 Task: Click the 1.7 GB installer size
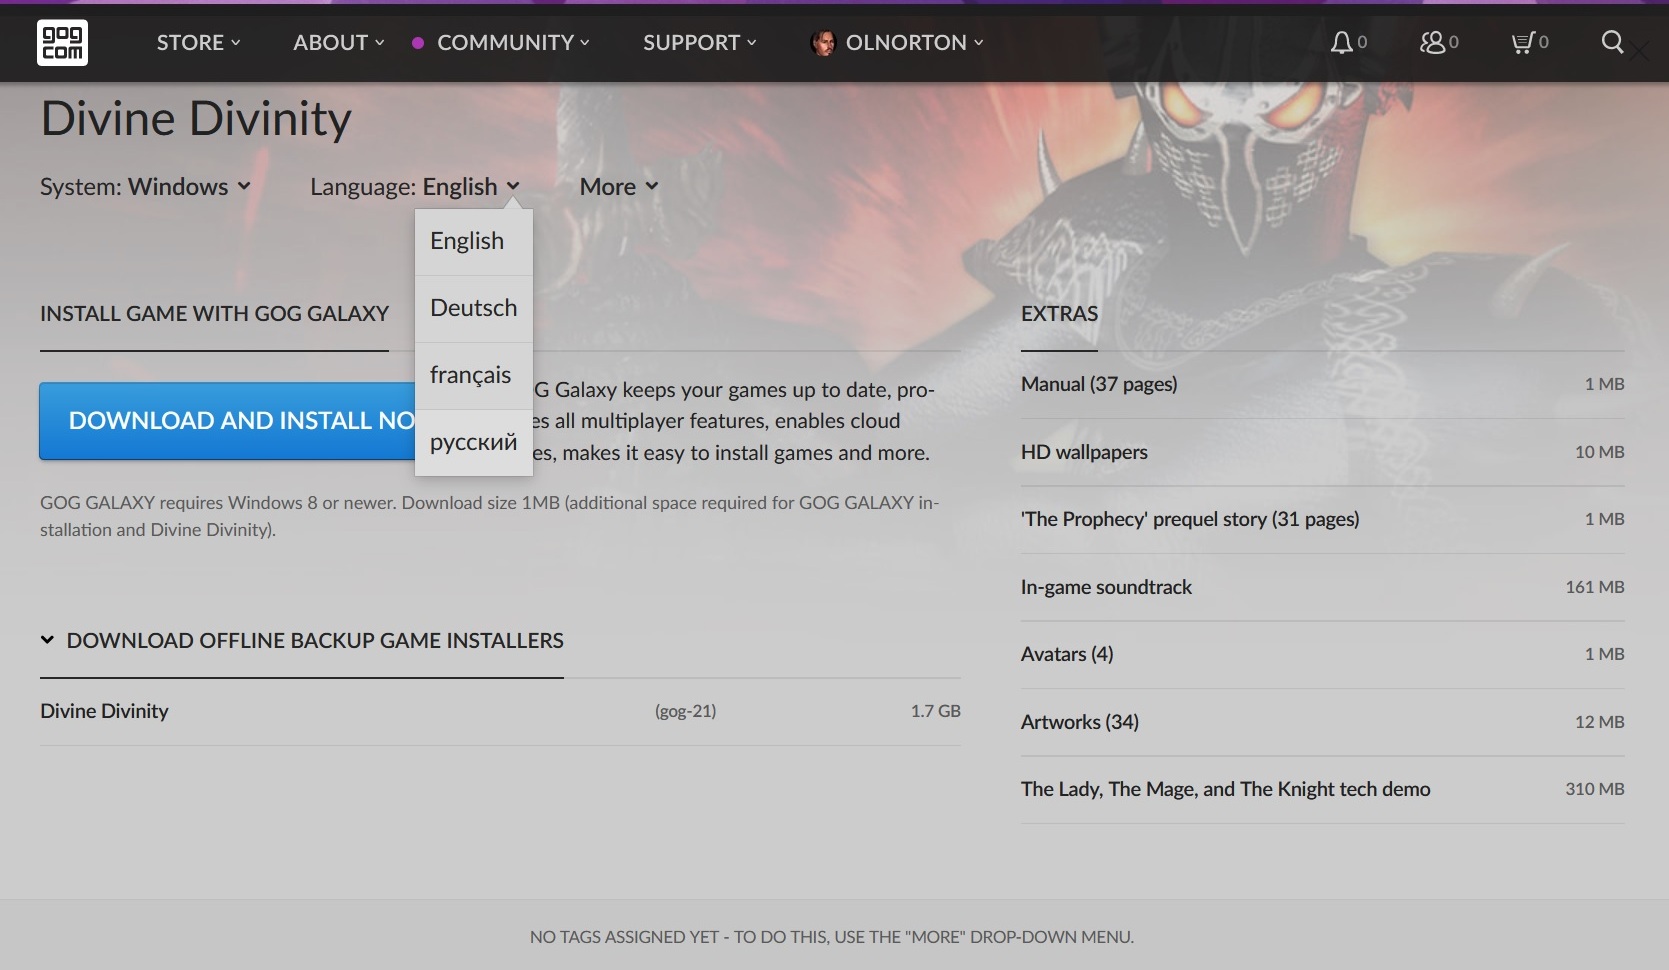click(x=935, y=711)
